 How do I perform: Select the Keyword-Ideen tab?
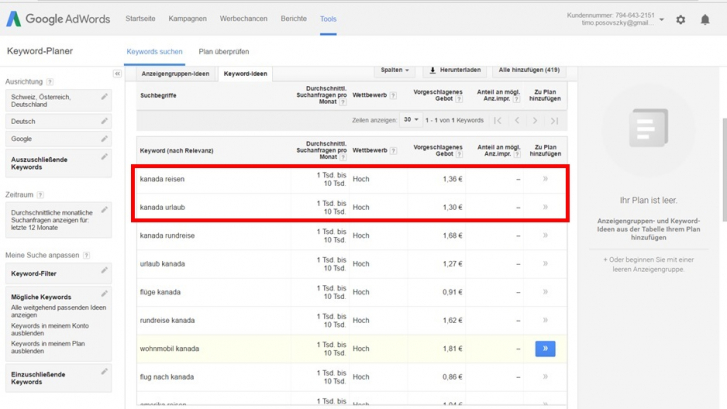coord(245,74)
